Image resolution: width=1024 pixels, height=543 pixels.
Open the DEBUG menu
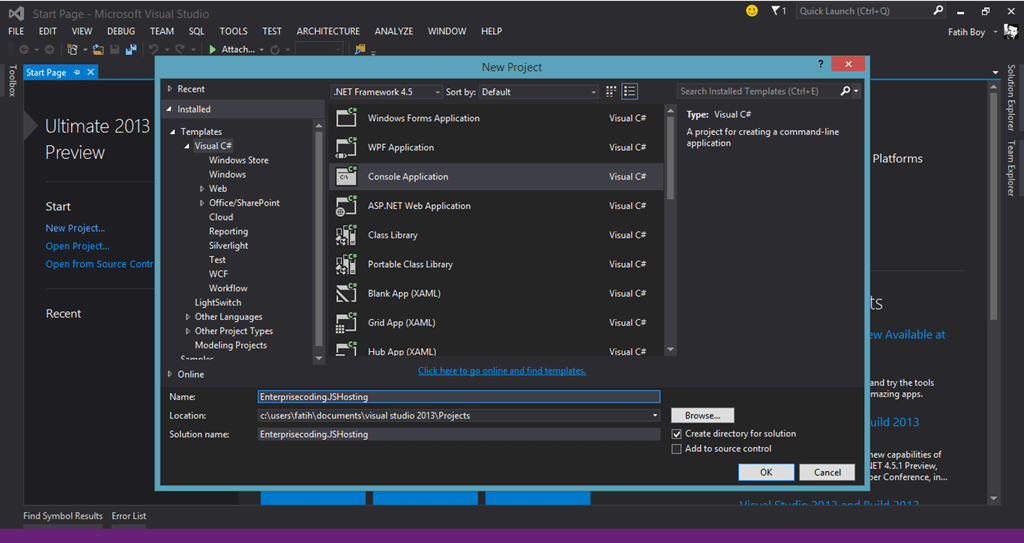tap(121, 31)
